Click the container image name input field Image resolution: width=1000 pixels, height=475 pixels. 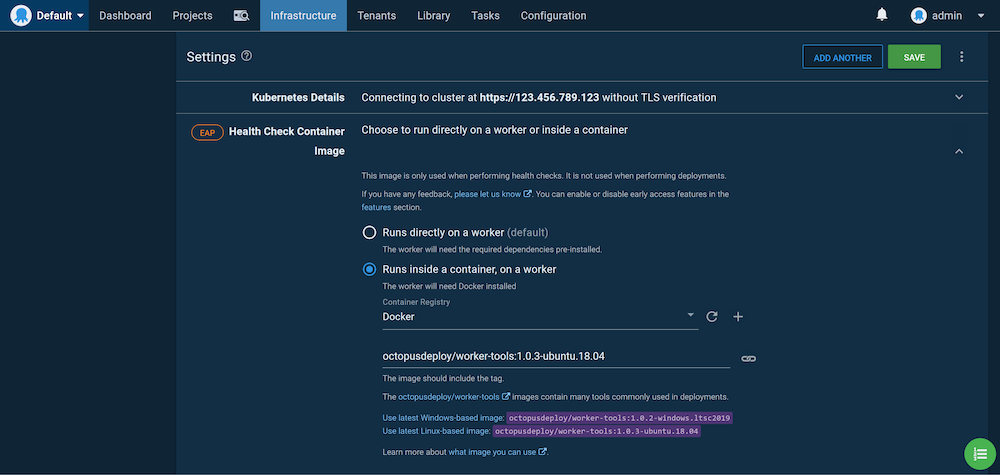pyautogui.click(x=556, y=357)
